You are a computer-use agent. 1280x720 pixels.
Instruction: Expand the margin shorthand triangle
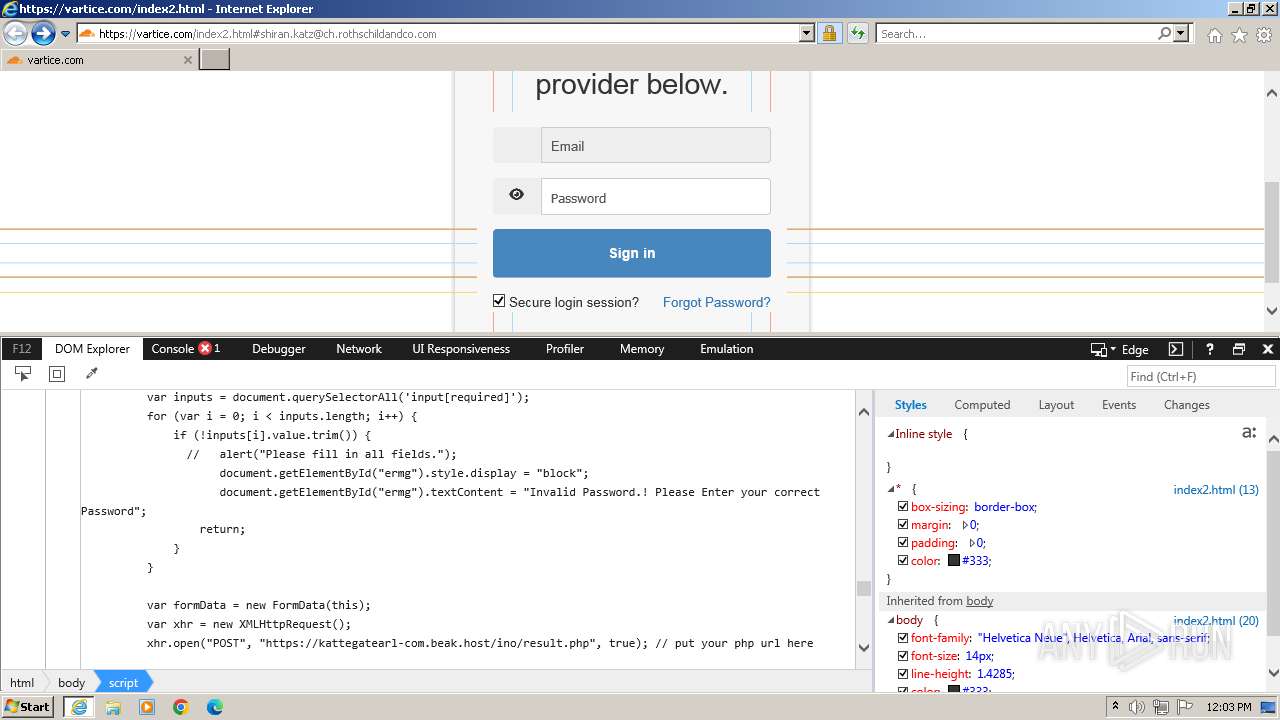click(966, 525)
